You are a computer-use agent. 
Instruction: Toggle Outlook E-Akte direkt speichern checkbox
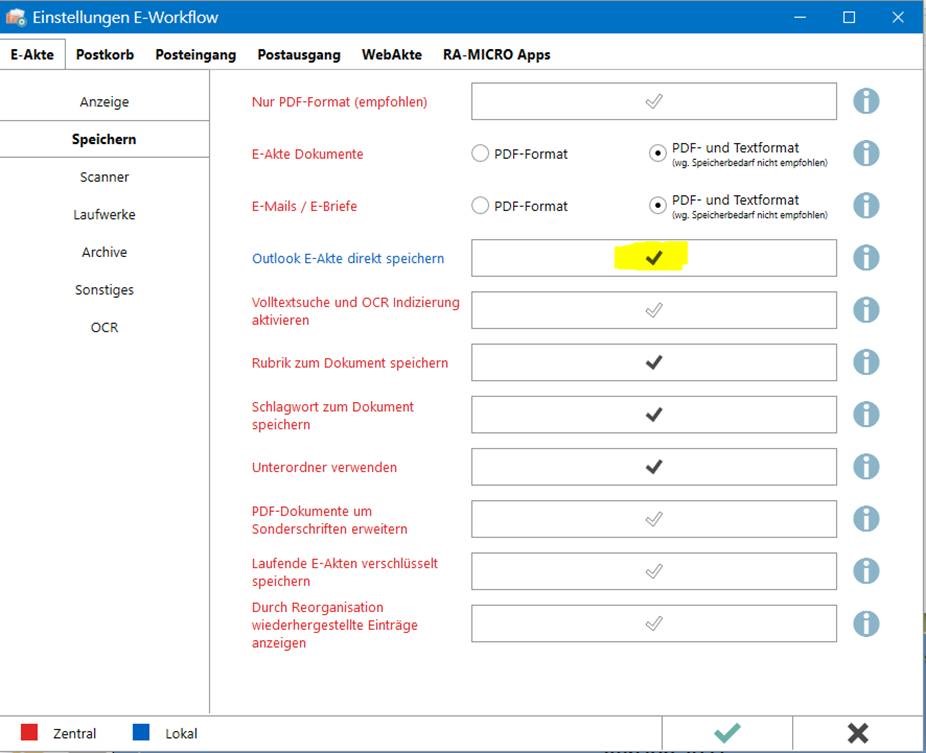[x=654, y=257]
